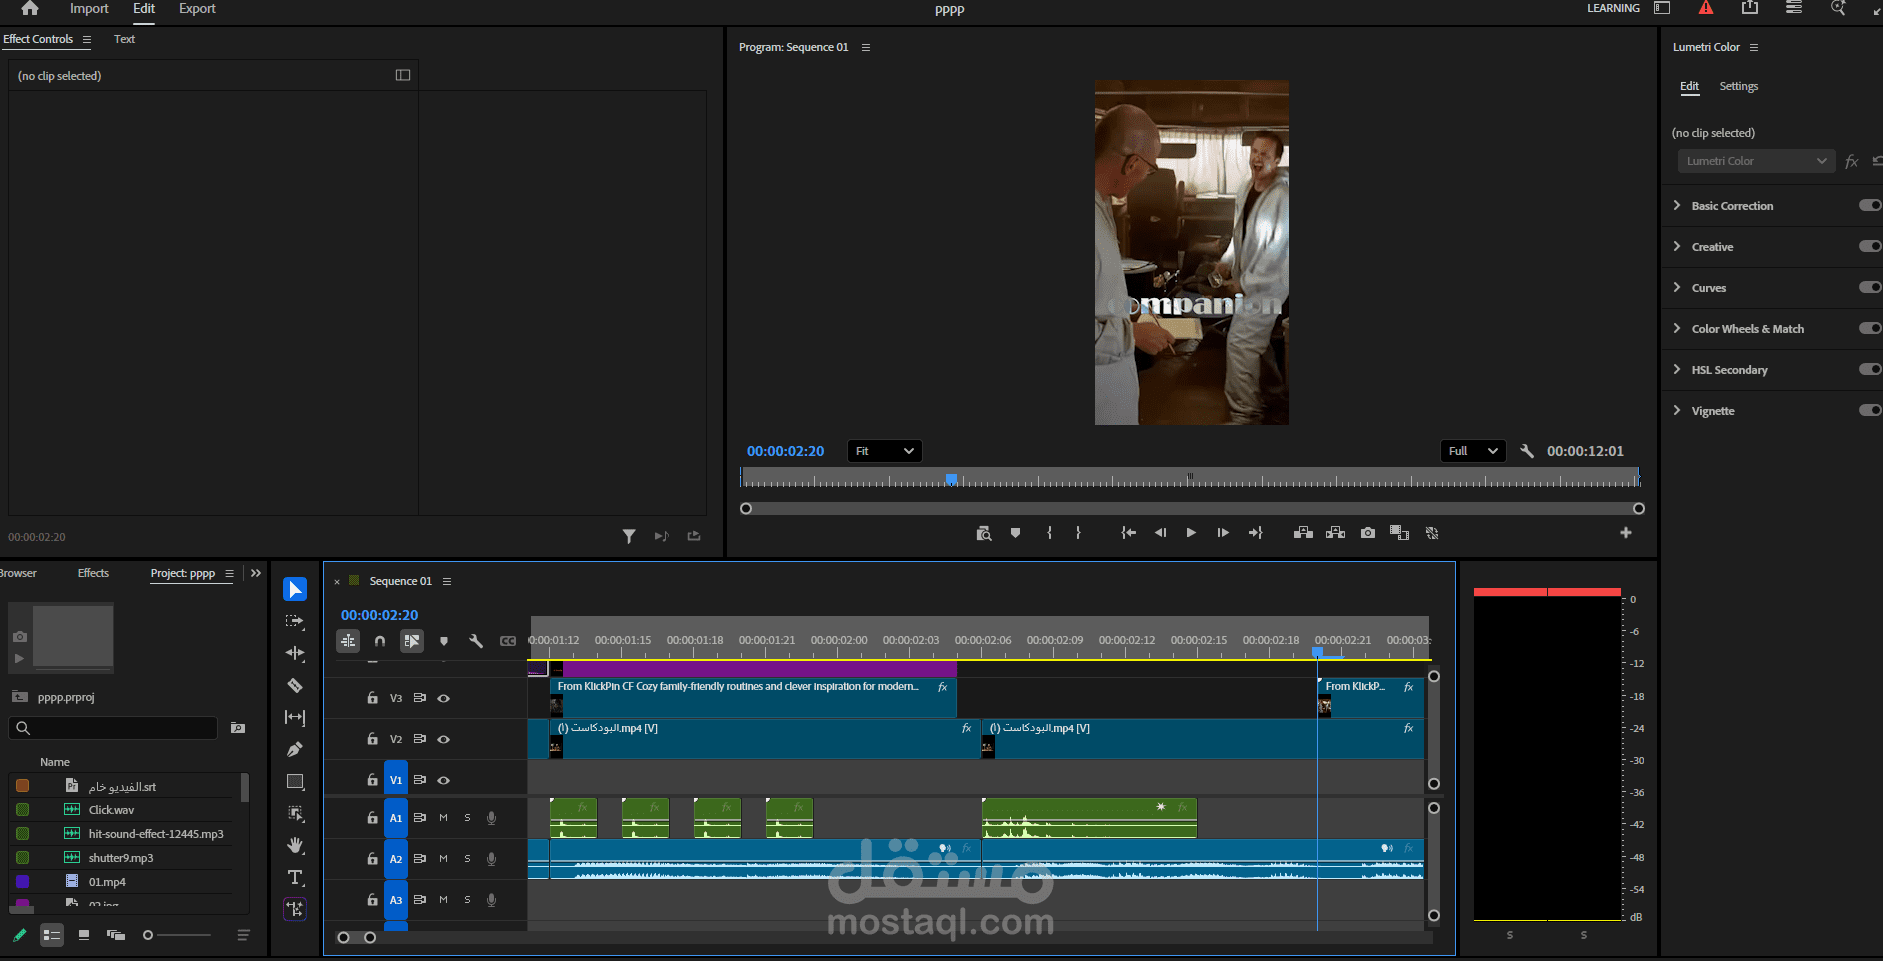The image size is (1883, 961).
Task: Add a timeline marker
Action: point(444,641)
